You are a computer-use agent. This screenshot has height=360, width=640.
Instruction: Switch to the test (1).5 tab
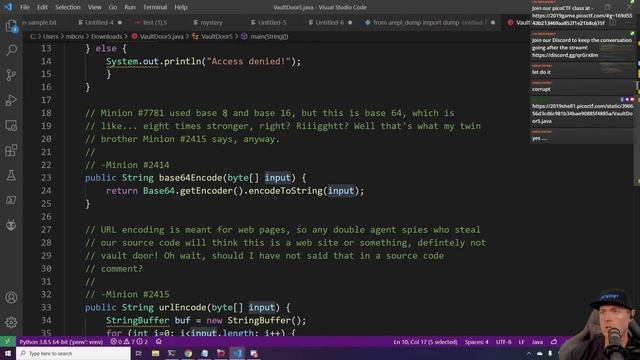(155, 22)
